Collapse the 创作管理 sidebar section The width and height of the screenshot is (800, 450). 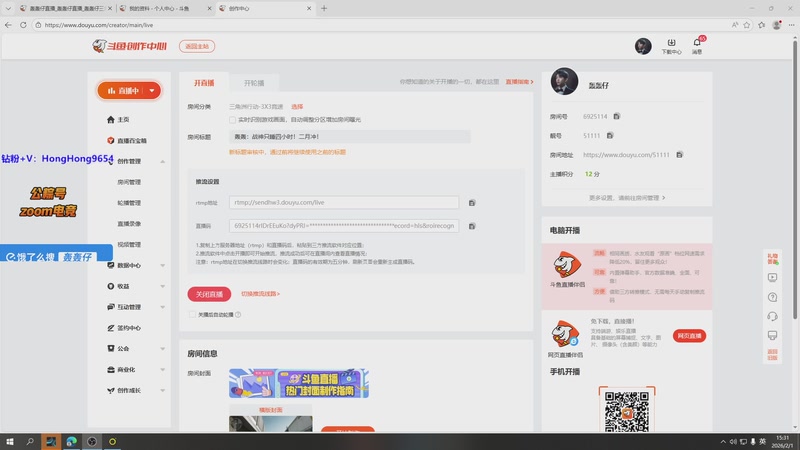coord(162,161)
